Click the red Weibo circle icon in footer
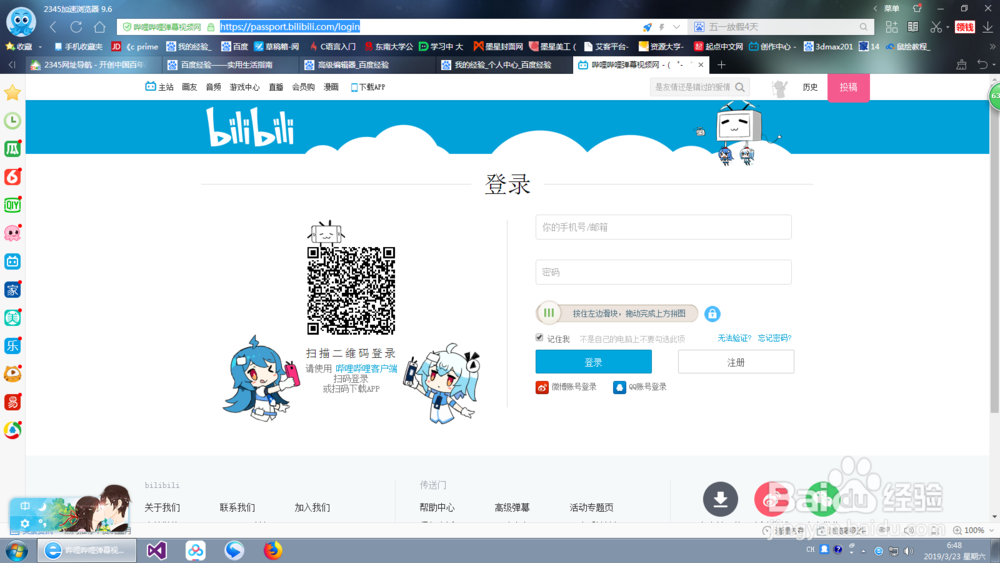Image resolution: width=1000 pixels, height=563 pixels. (x=771, y=499)
